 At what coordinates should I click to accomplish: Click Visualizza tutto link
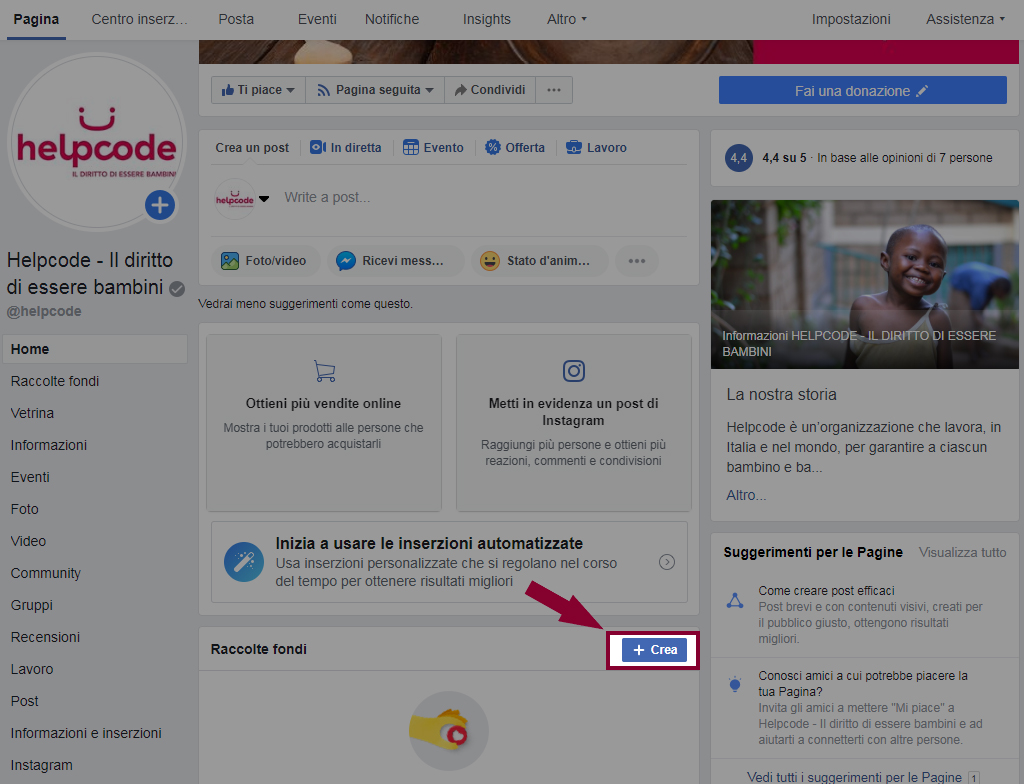(x=963, y=553)
